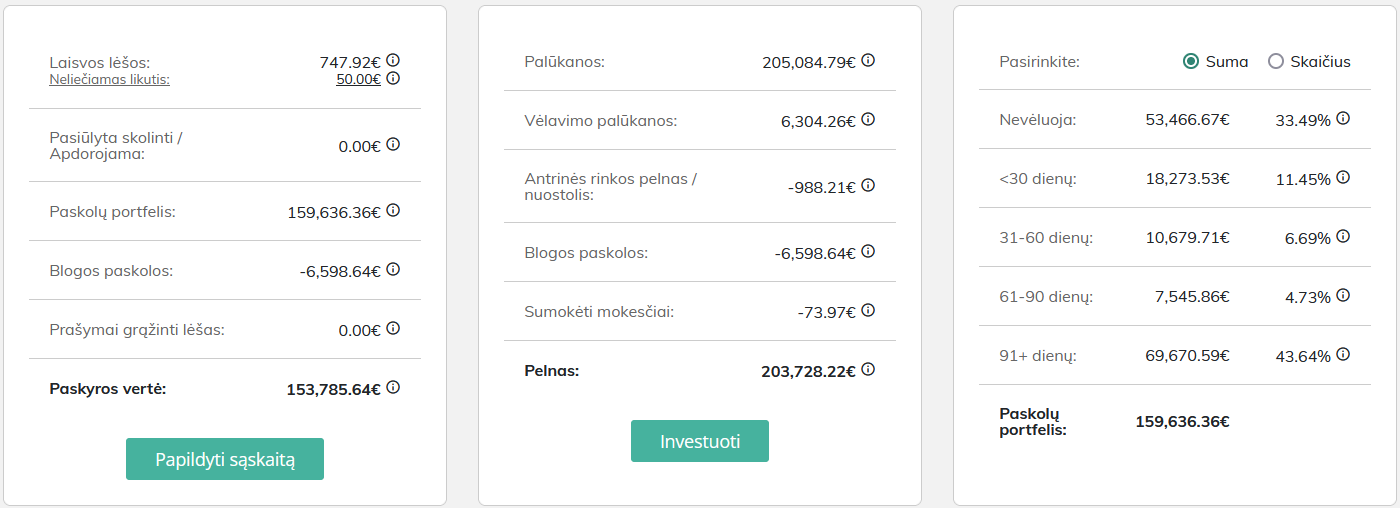Show info for Nevėluoja 33.49%

[x=1343, y=118]
